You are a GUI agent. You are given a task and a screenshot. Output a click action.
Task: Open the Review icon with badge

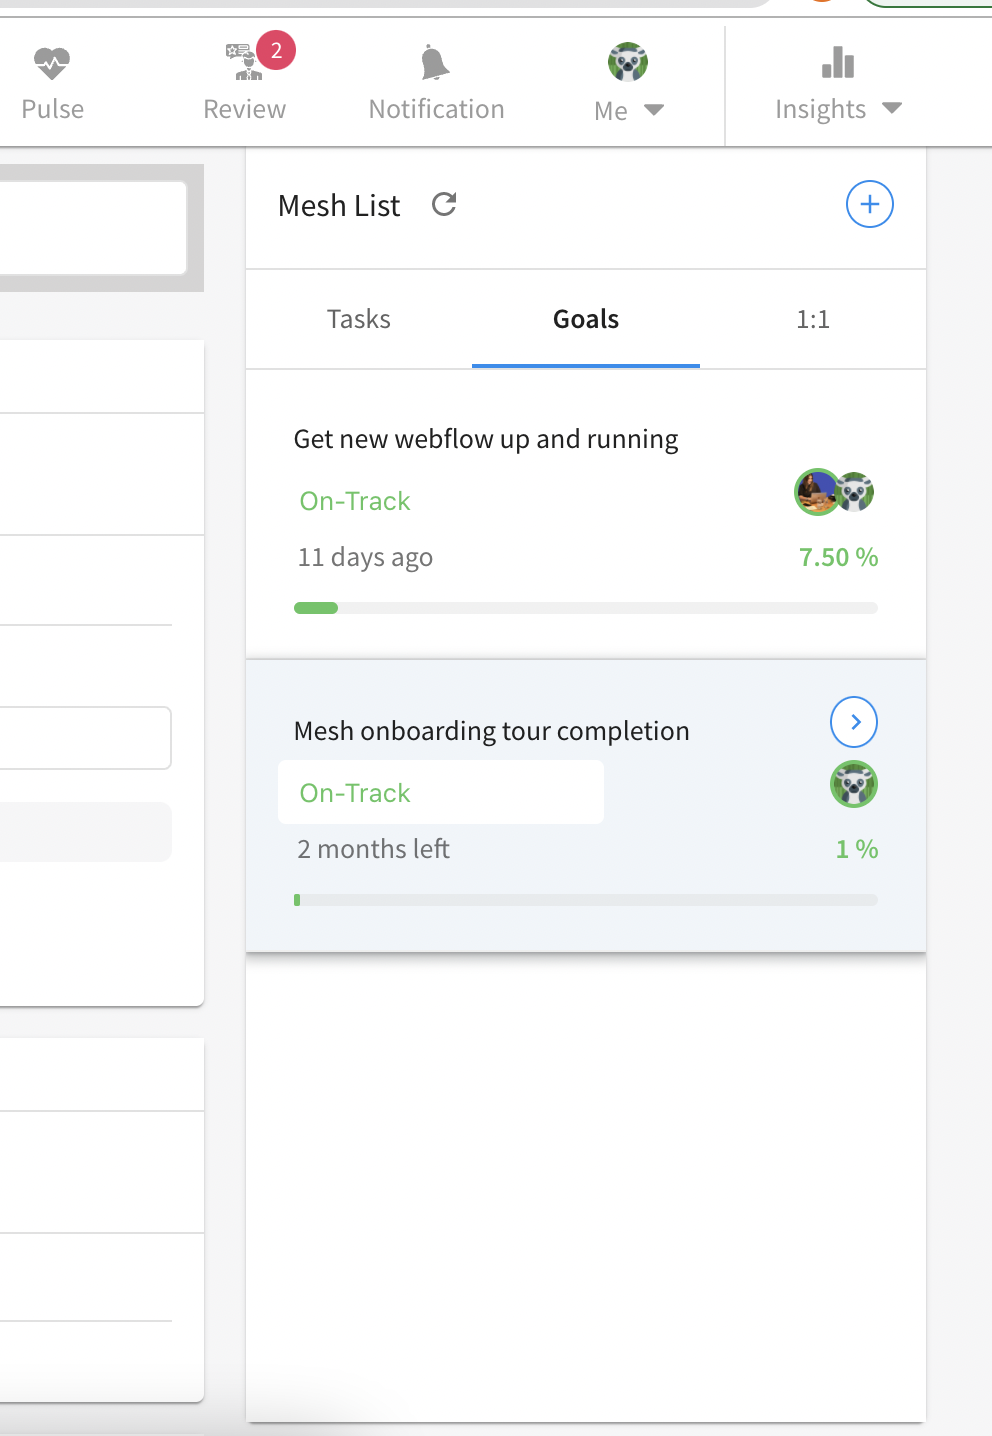tap(245, 63)
